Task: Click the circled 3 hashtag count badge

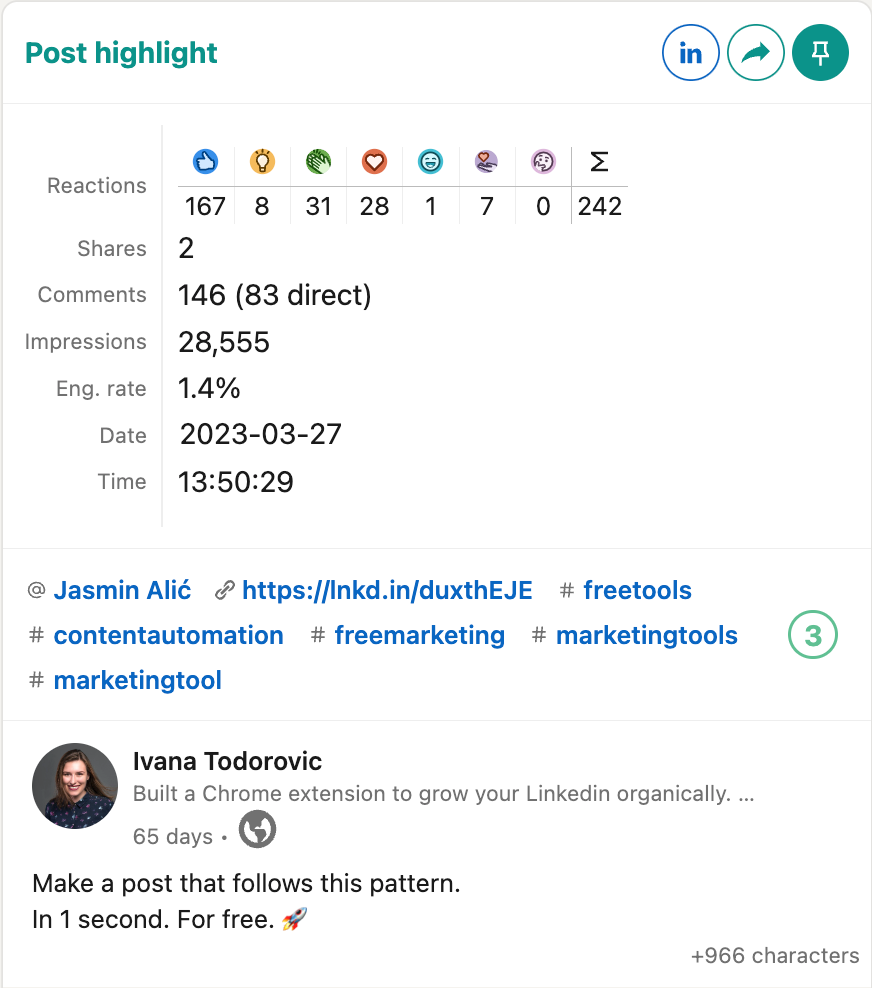Action: click(812, 634)
